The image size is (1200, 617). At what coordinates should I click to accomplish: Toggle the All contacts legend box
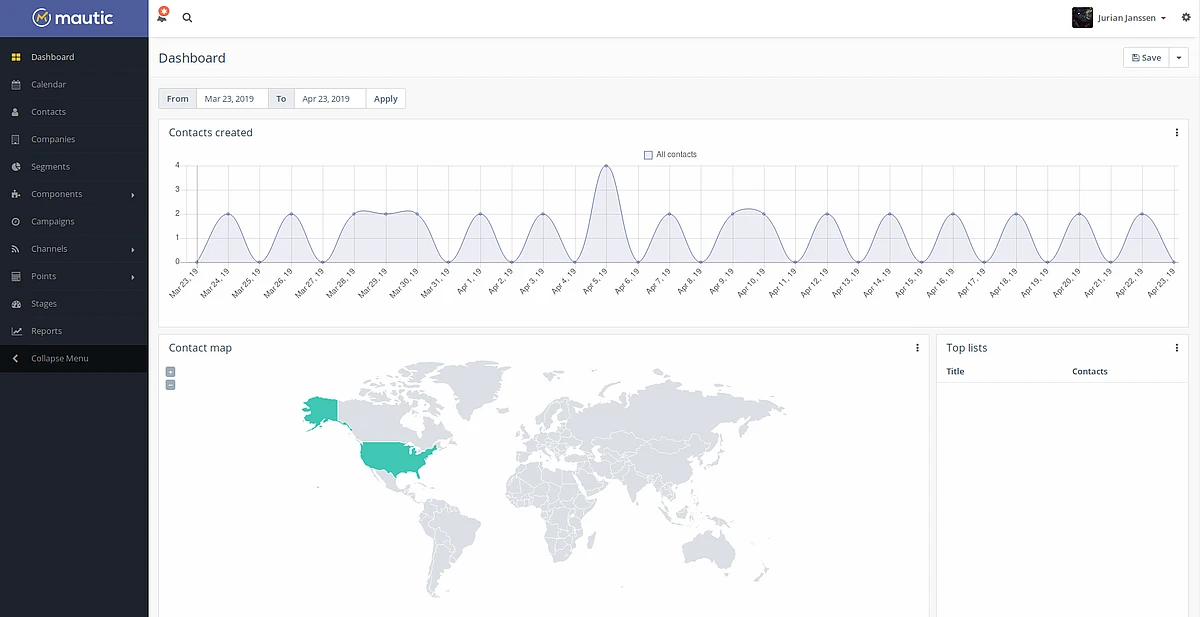click(648, 155)
